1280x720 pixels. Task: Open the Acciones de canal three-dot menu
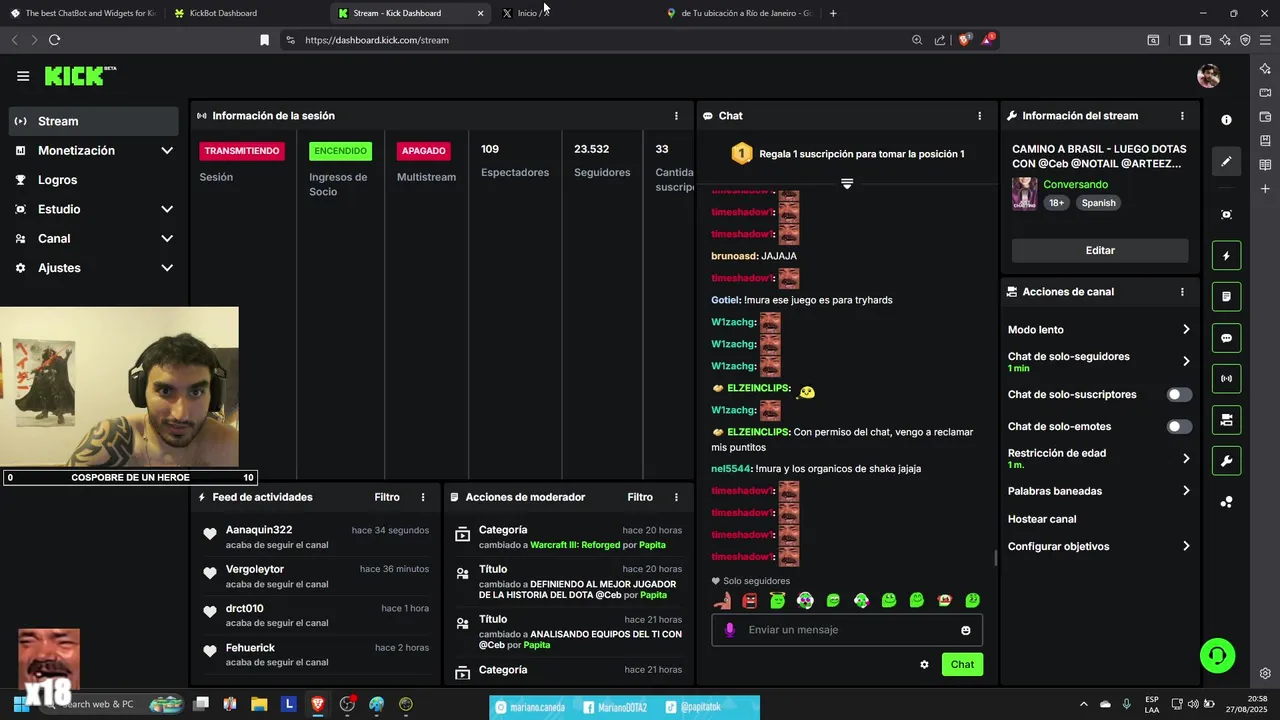[1182, 292]
